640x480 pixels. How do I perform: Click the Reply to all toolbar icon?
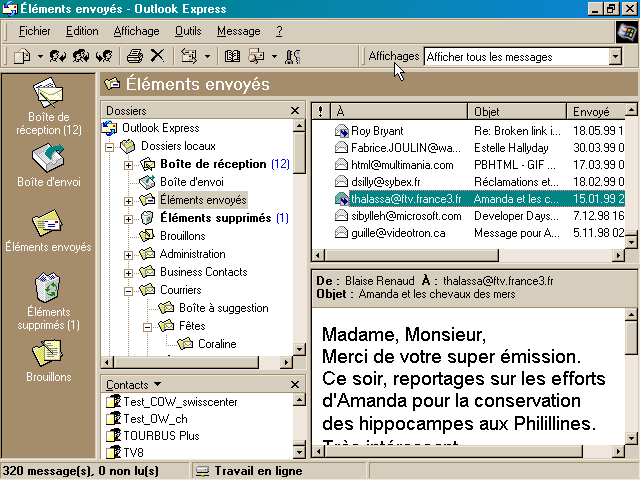[x=81, y=56]
